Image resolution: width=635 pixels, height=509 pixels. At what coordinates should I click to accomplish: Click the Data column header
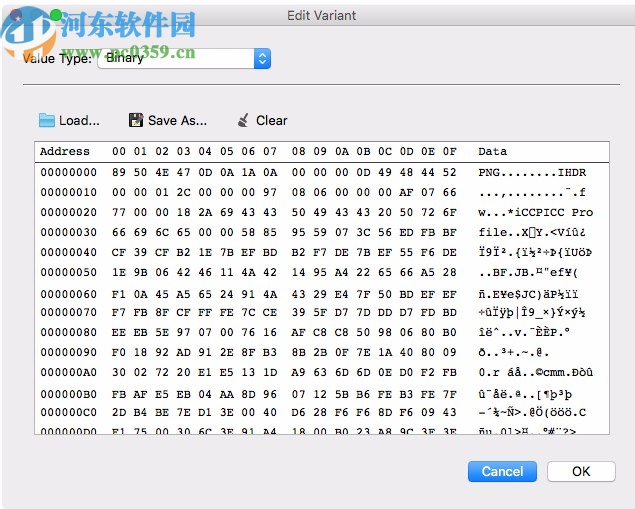[492, 151]
